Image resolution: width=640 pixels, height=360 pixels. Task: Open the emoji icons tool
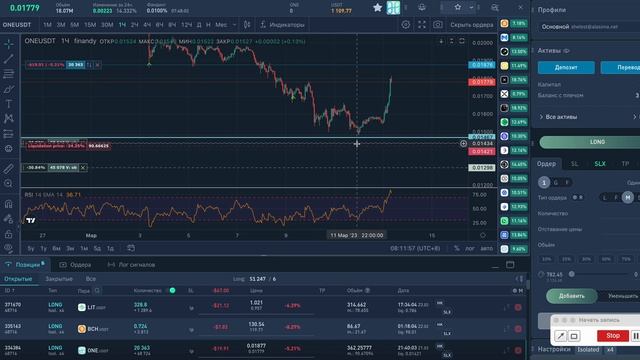pyautogui.click(x=9, y=149)
